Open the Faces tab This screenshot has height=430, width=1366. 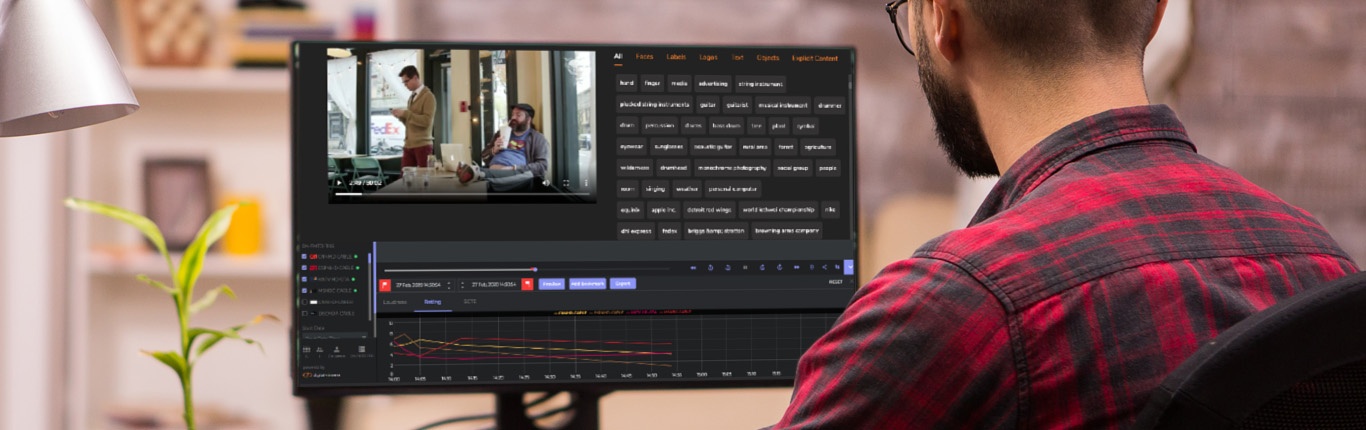[x=644, y=57]
